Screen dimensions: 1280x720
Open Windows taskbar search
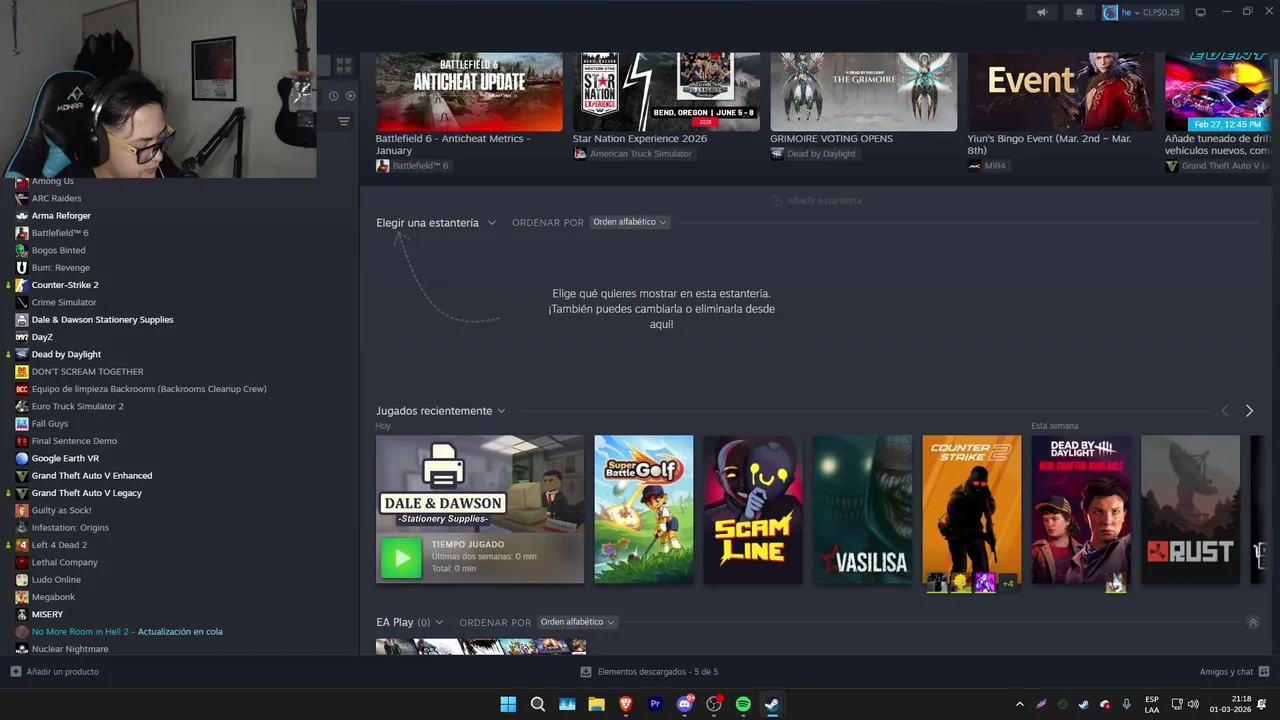click(x=538, y=704)
